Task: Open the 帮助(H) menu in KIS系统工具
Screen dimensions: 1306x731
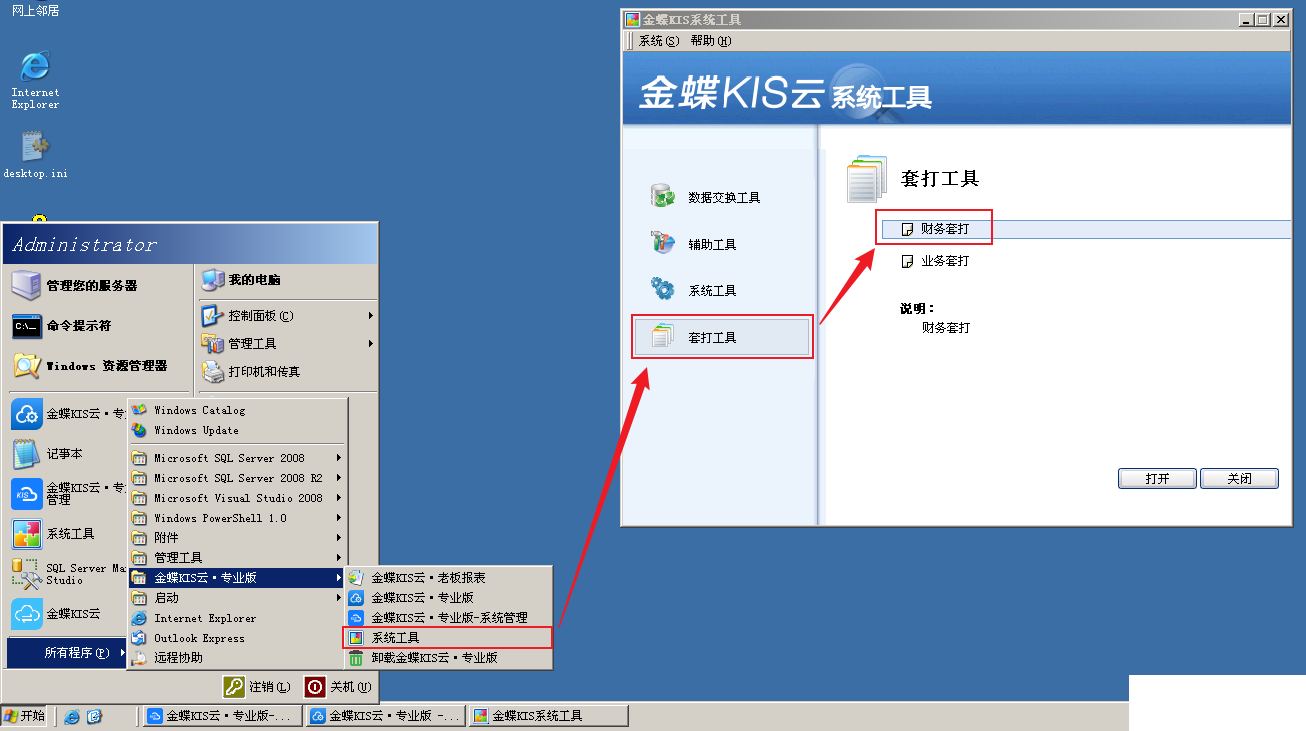Action: [x=711, y=41]
